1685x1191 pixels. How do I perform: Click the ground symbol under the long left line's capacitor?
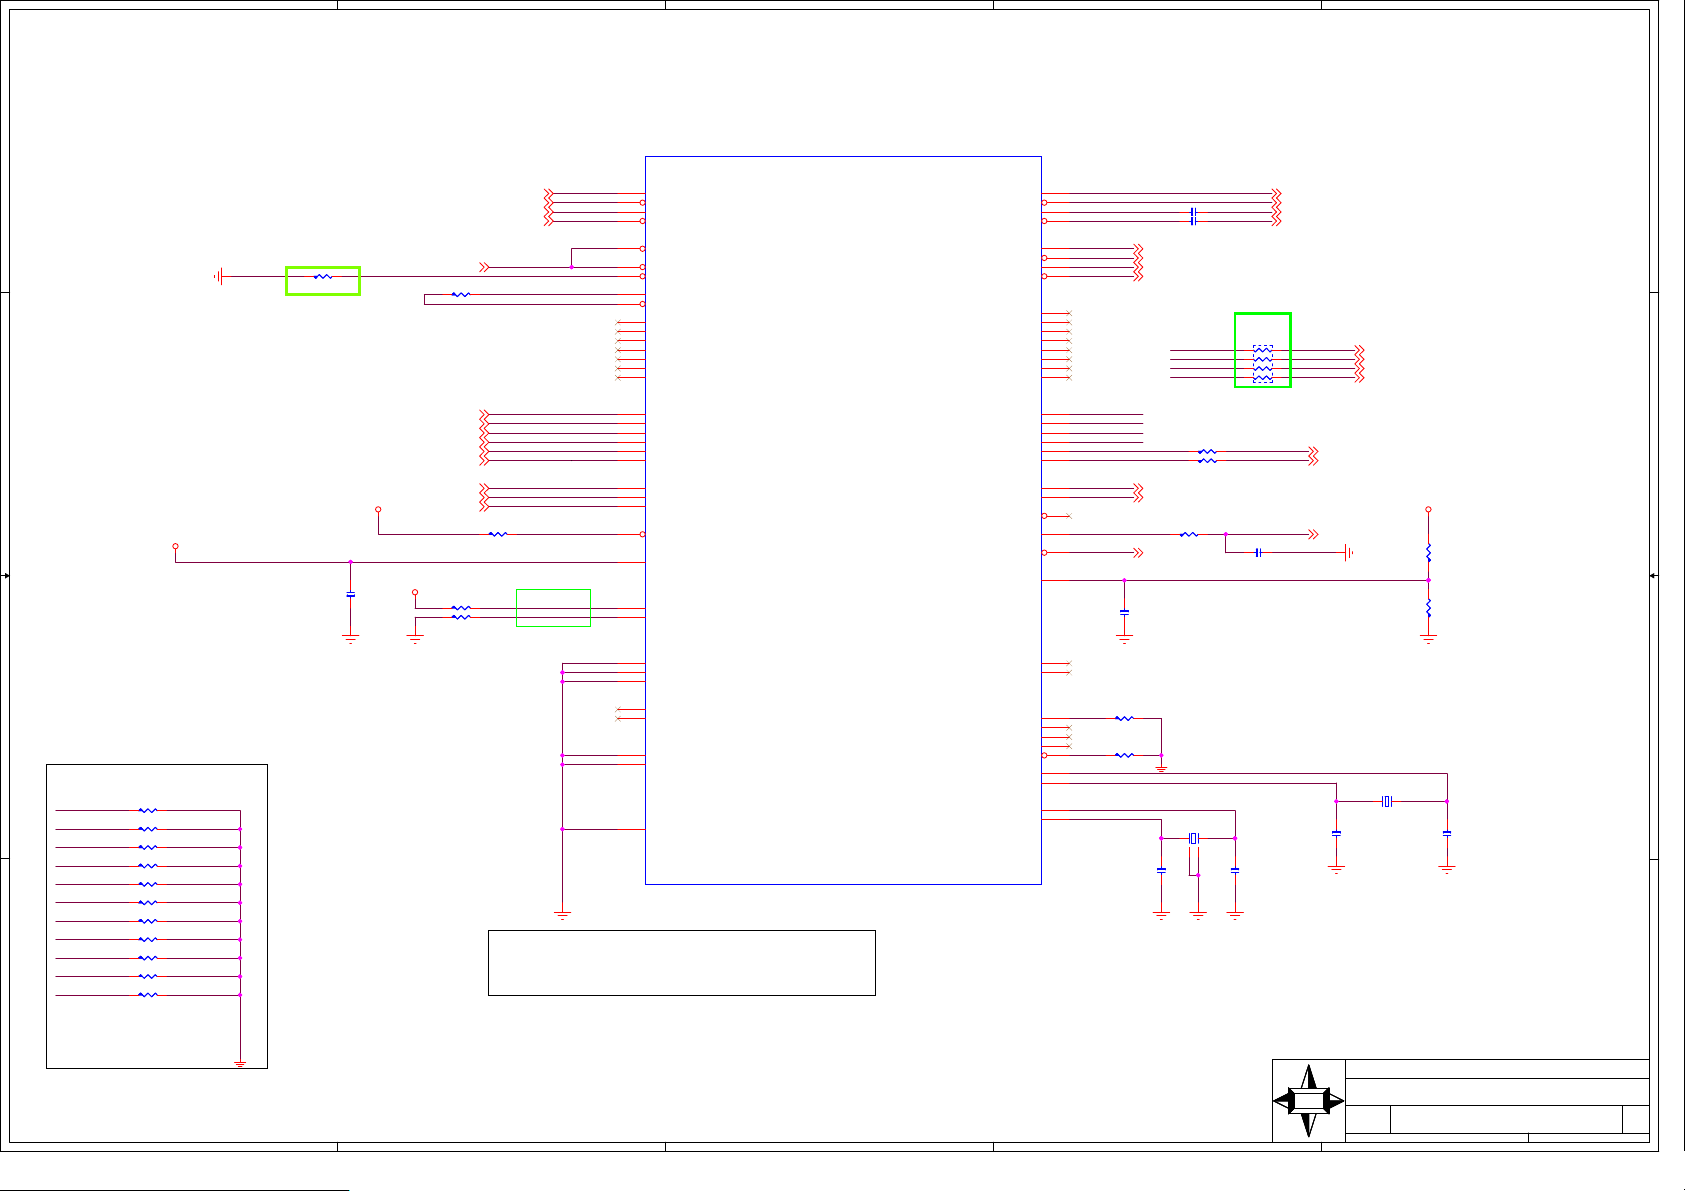pyautogui.click(x=350, y=638)
